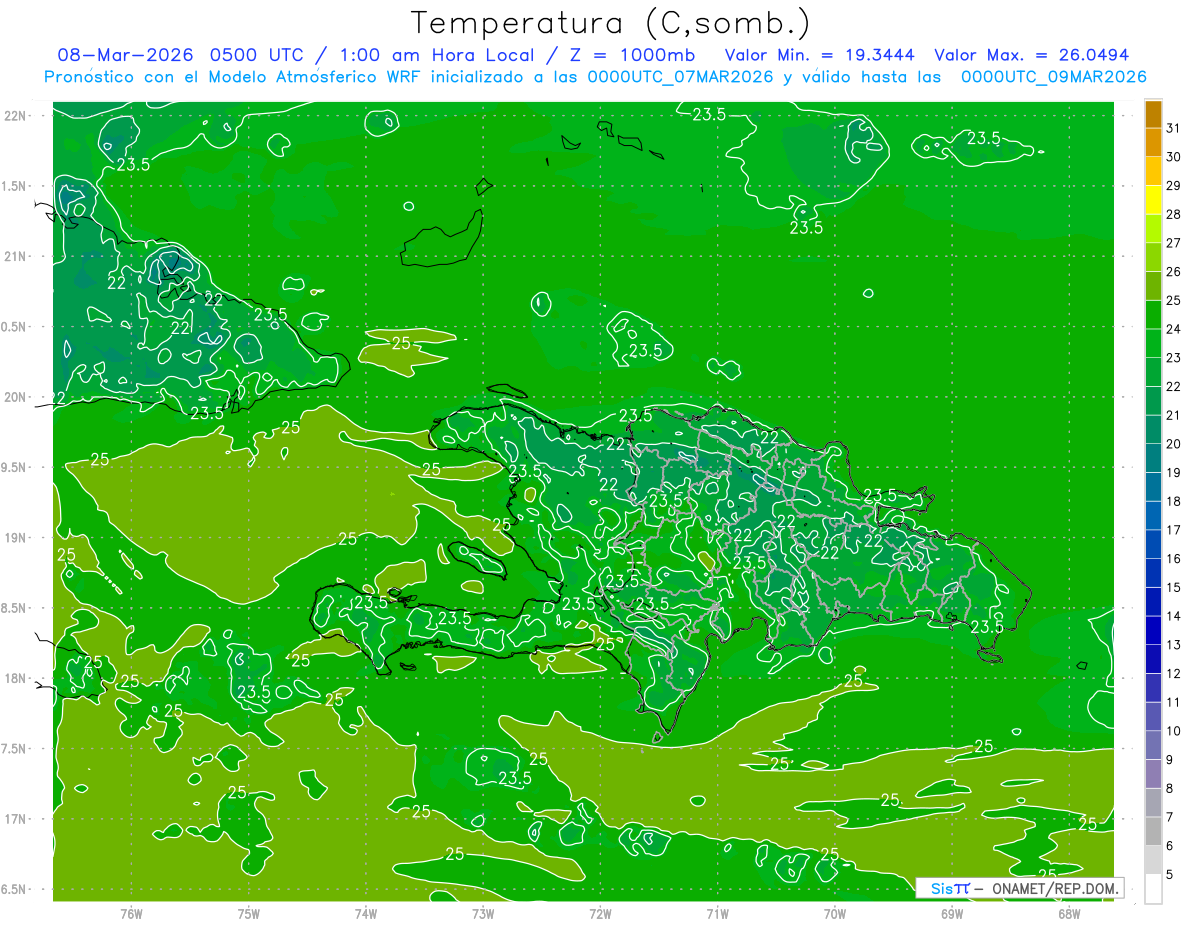
Task: Click the '21N' latitude axis label
Action: pos(17,256)
